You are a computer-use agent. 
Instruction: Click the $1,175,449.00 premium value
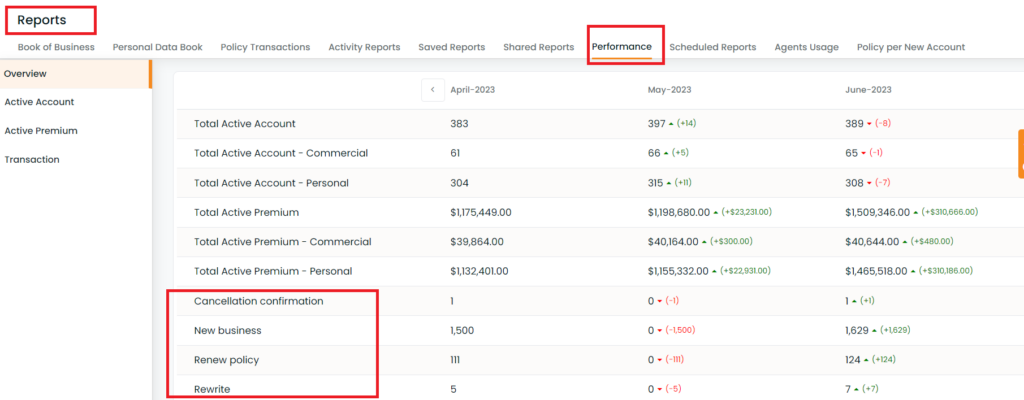pos(481,212)
